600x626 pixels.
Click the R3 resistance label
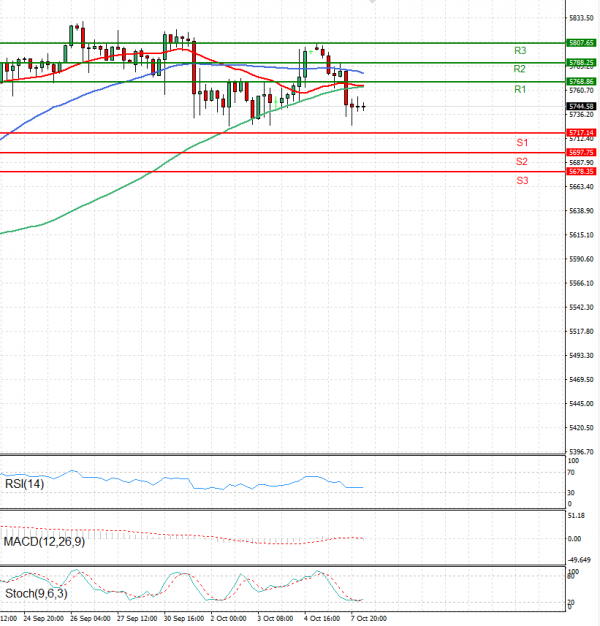click(x=520, y=51)
